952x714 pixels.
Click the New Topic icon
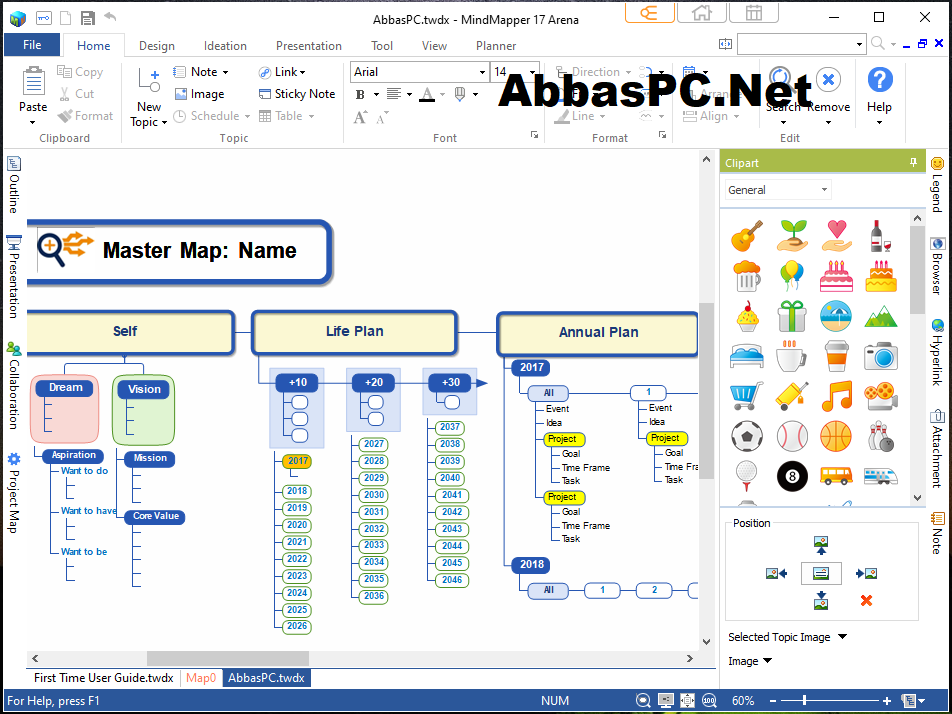tap(149, 82)
